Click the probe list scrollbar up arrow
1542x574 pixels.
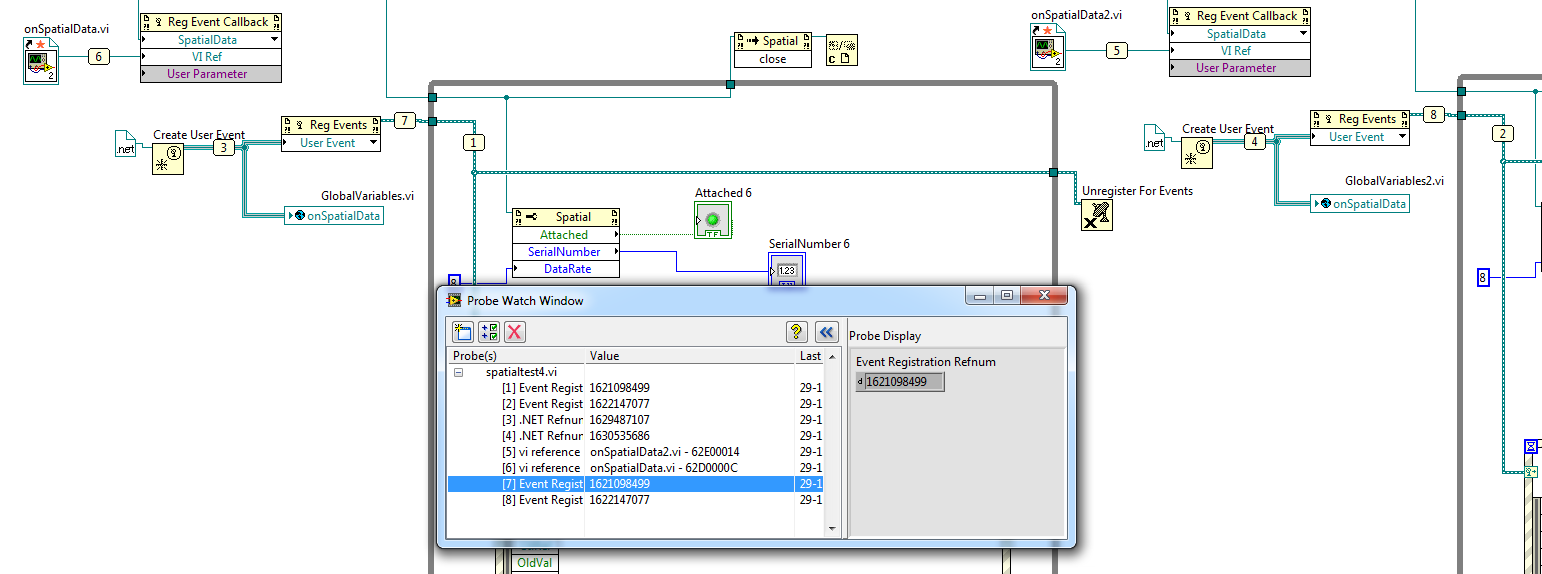click(x=832, y=356)
